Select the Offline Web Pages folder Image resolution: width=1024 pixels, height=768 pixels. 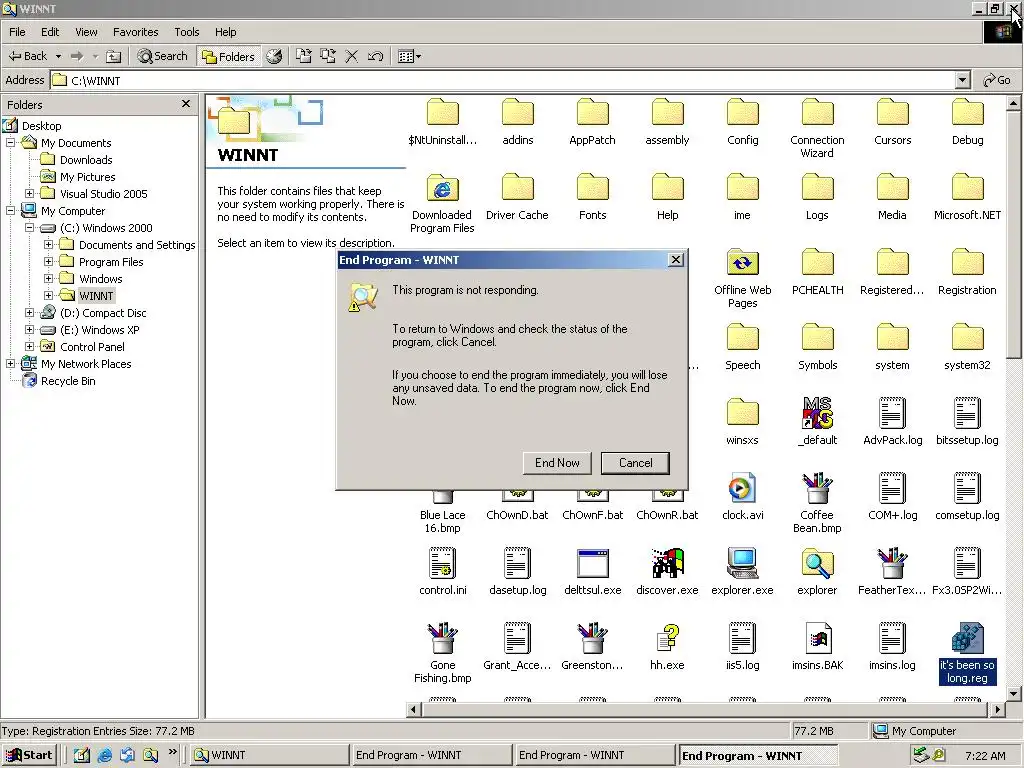point(743,278)
